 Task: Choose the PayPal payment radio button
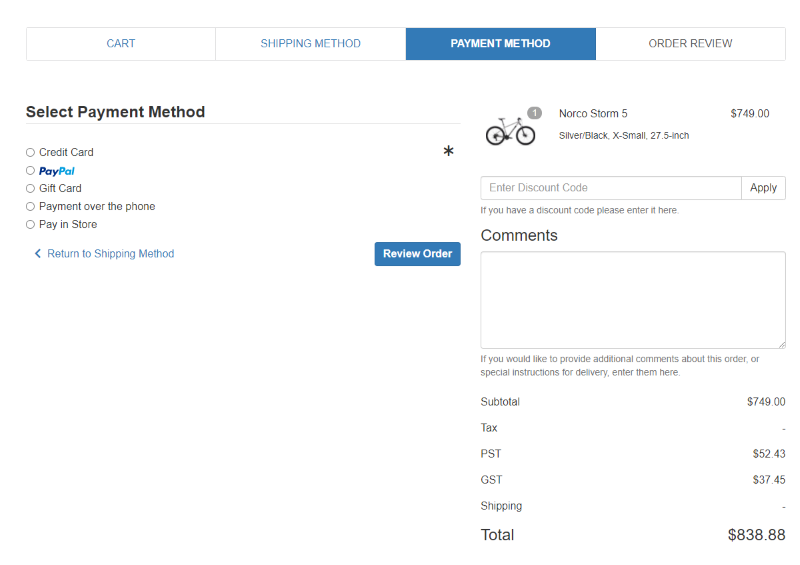(x=30, y=171)
